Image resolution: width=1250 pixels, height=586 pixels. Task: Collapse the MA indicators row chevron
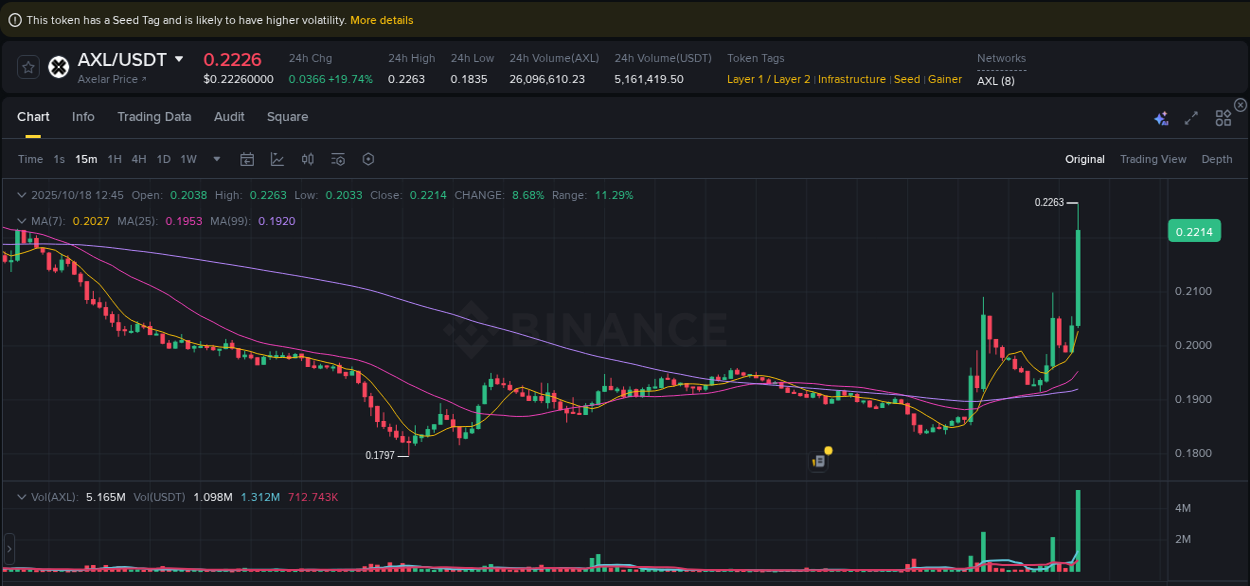point(22,221)
